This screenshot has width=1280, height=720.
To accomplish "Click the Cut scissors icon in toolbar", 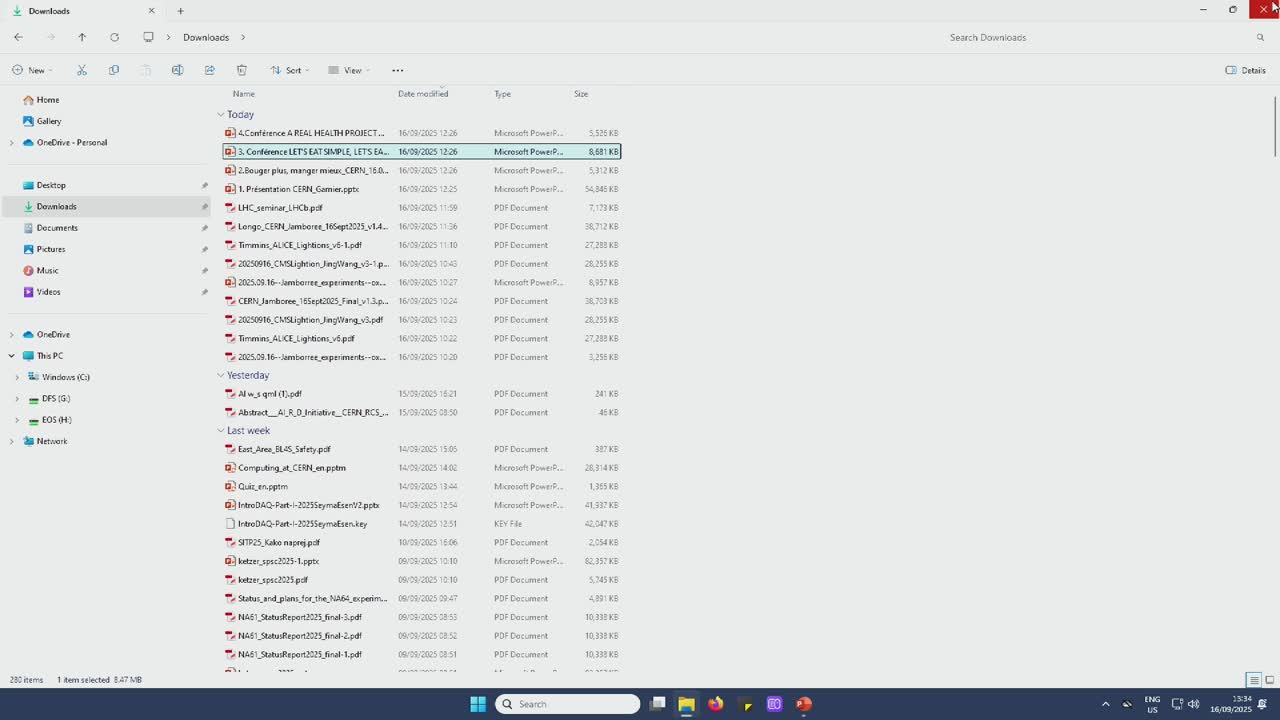I will tap(82, 70).
